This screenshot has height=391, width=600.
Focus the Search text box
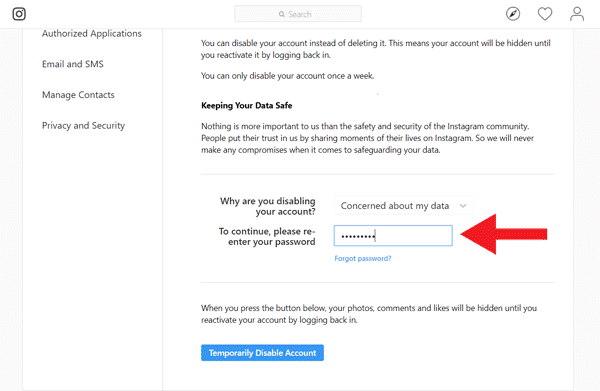point(298,14)
